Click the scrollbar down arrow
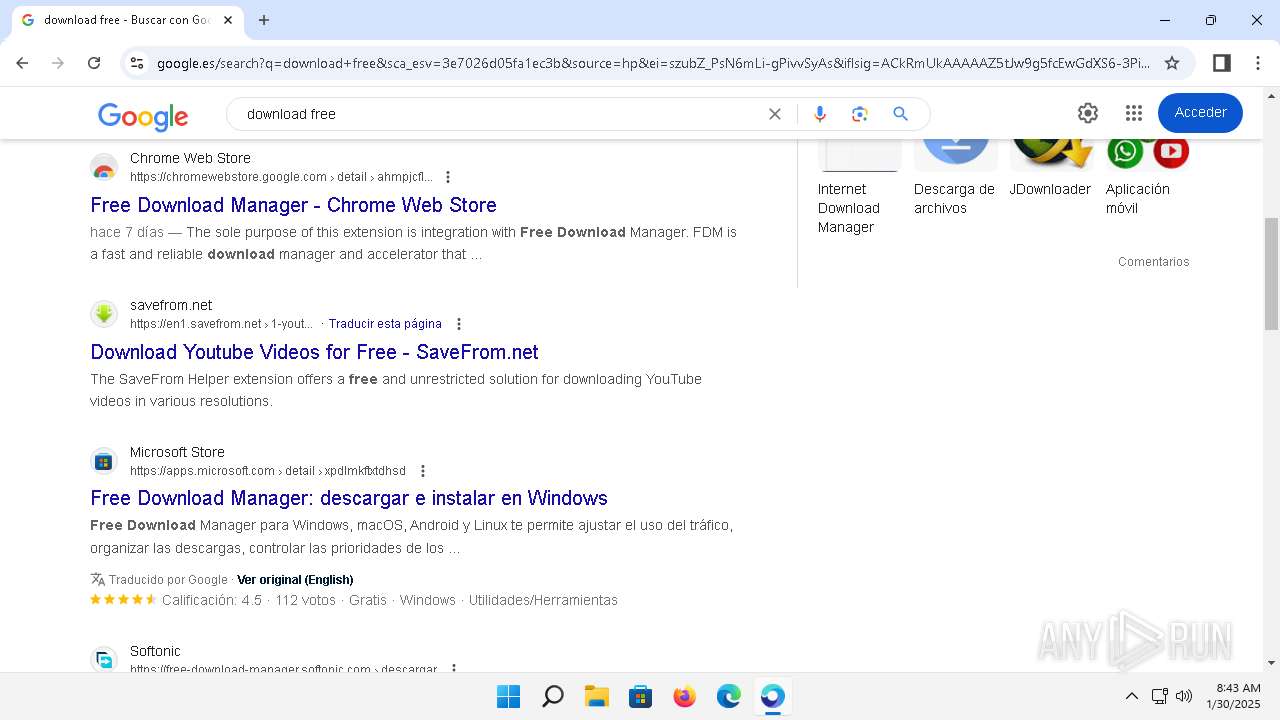Image resolution: width=1280 pixels, height=720 pixels. click(x=1271, y=663)
